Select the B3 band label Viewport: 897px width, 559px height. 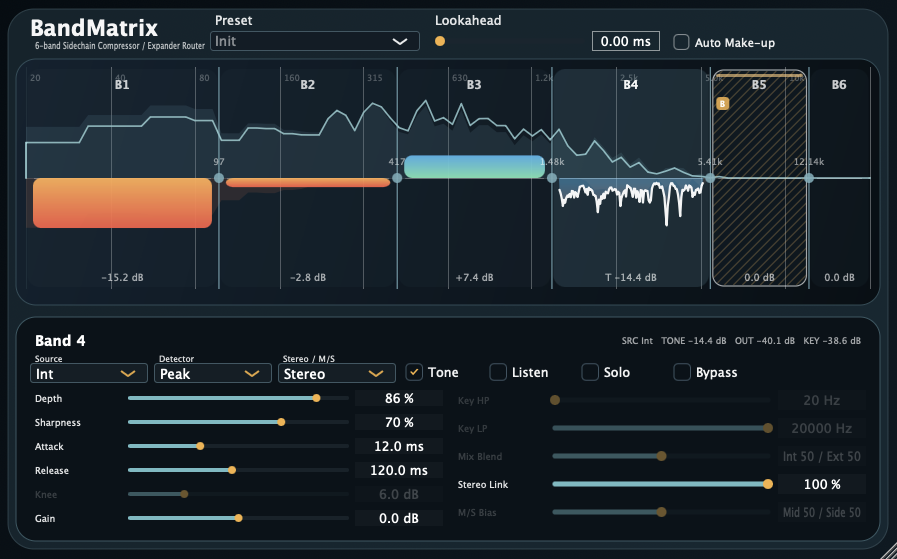pyautogui.click(x=474, y=85)
